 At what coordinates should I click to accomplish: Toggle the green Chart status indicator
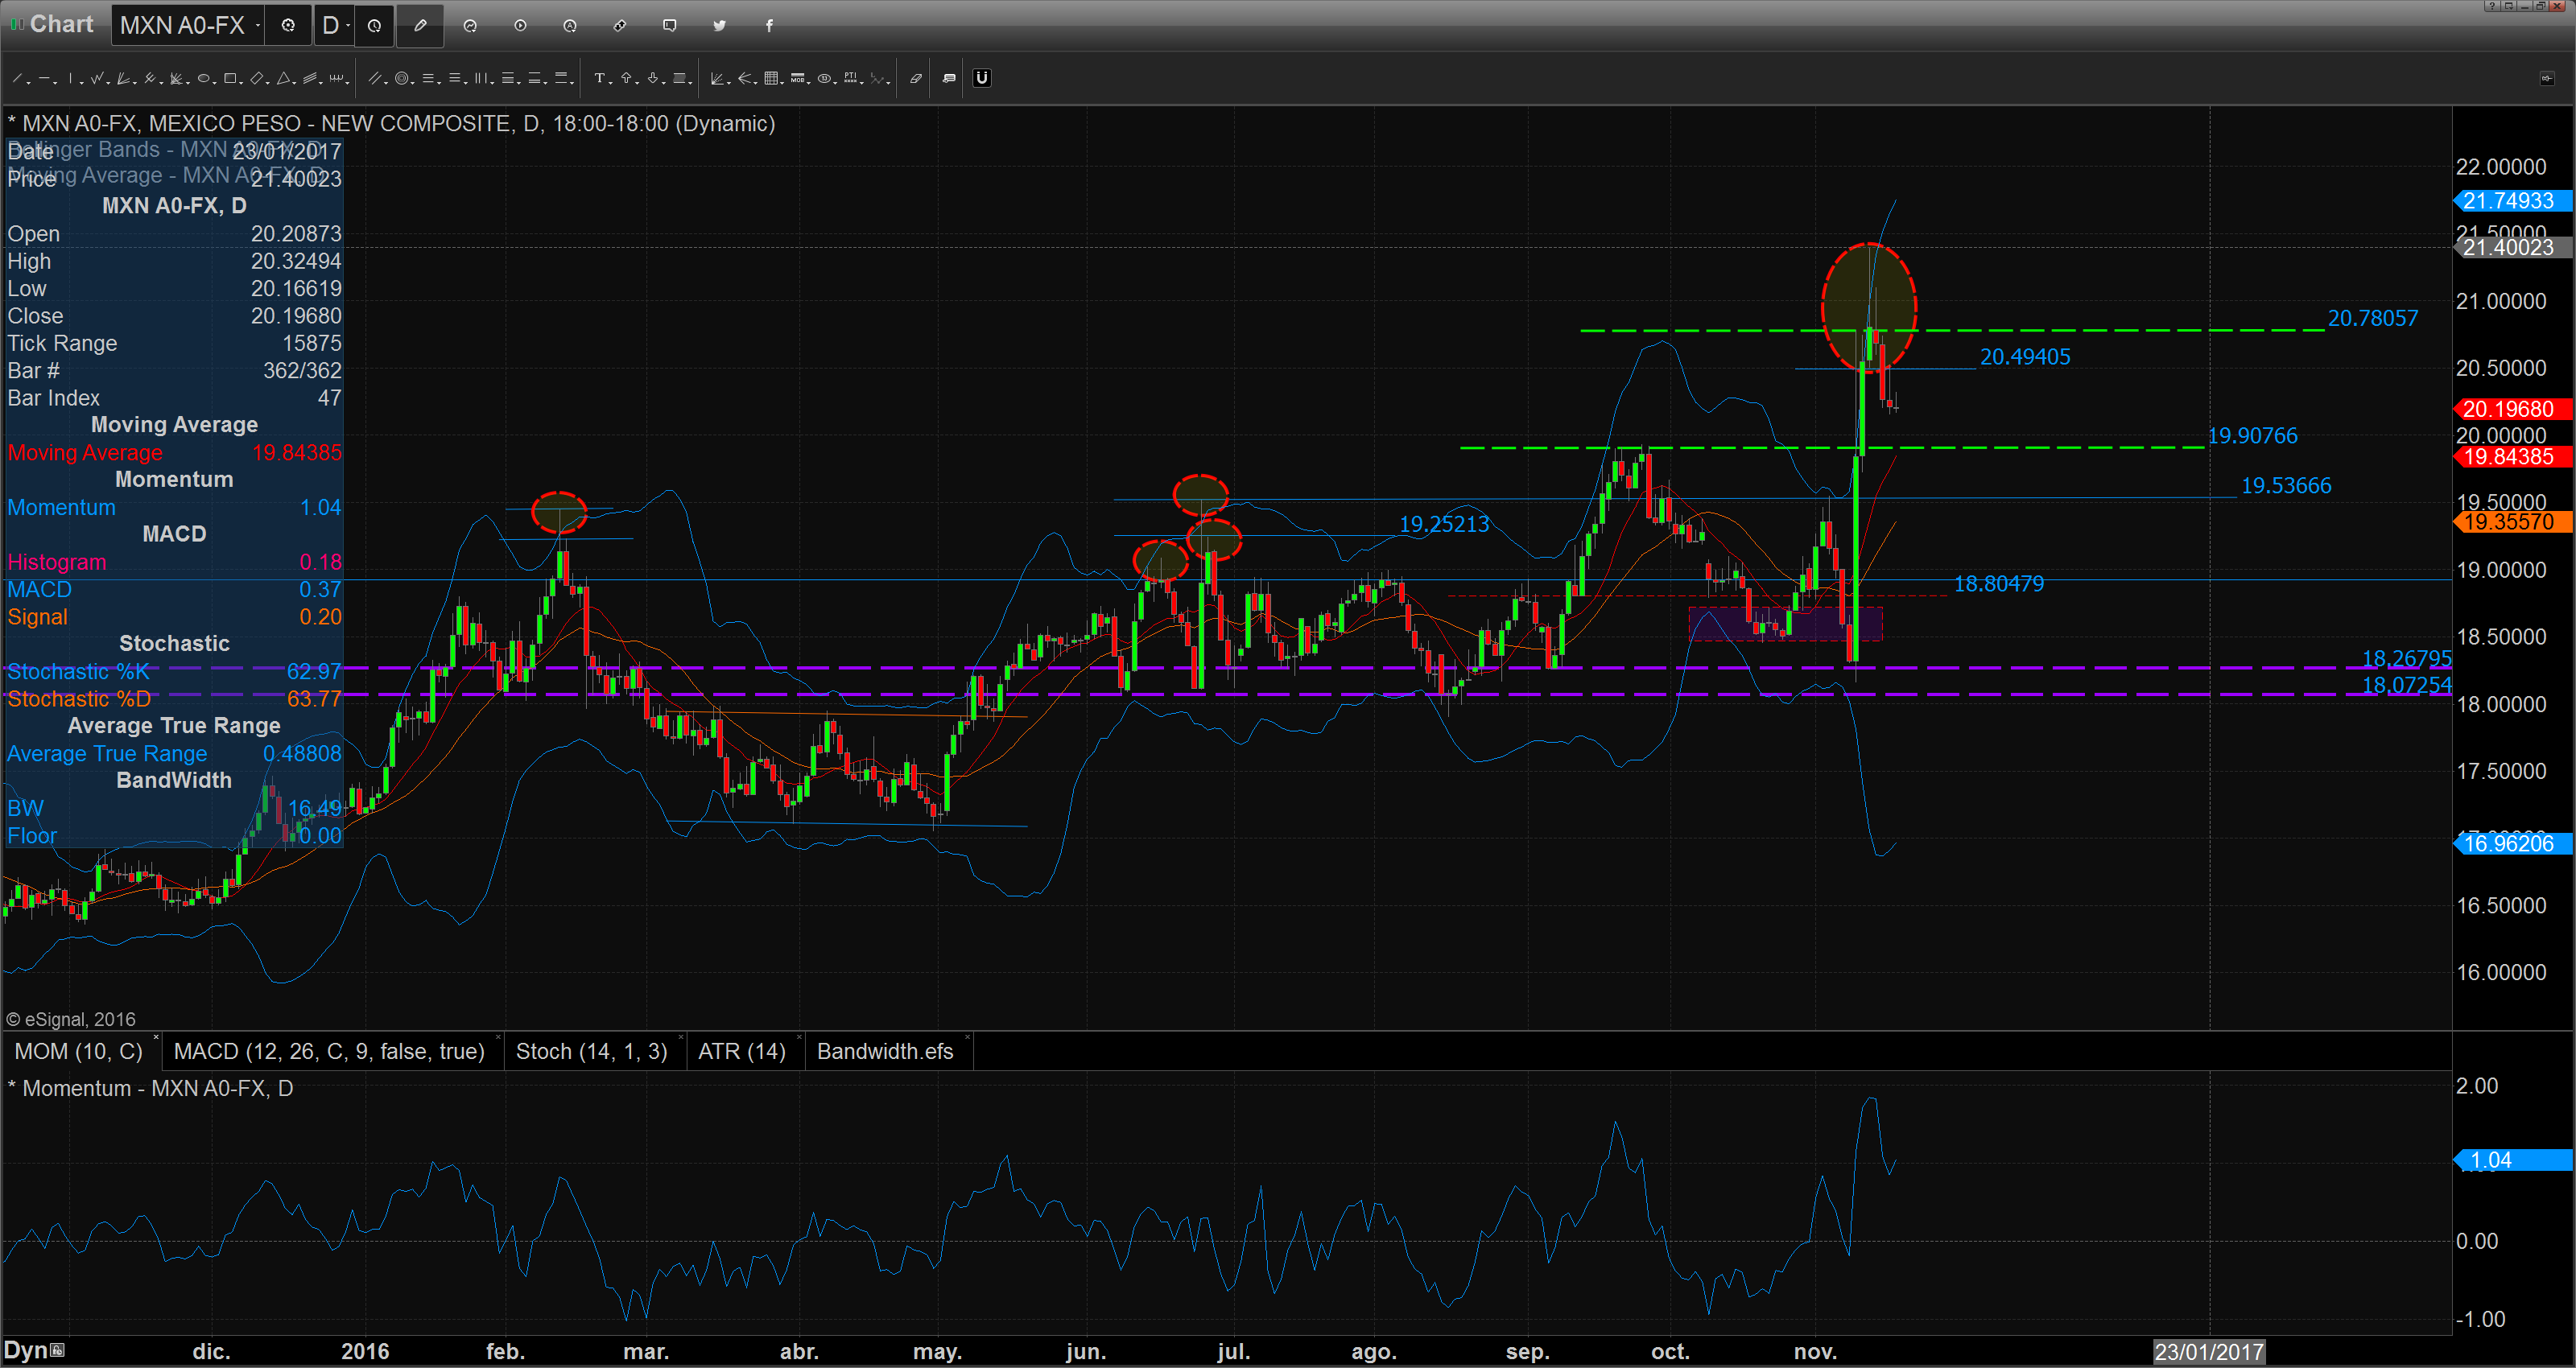(15, 24)
